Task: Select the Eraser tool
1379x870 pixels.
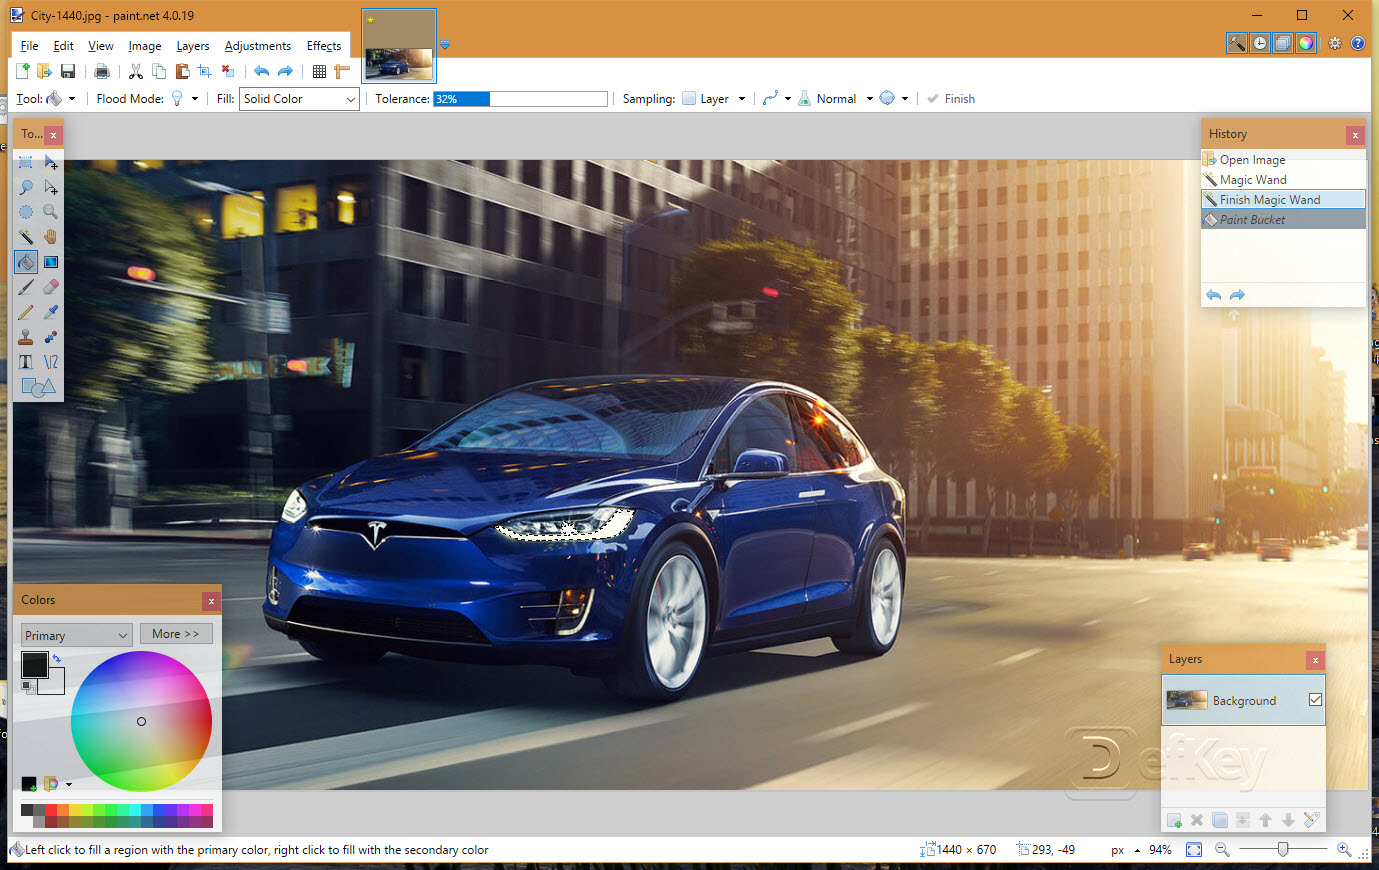Action: click(x=51, y=287)
